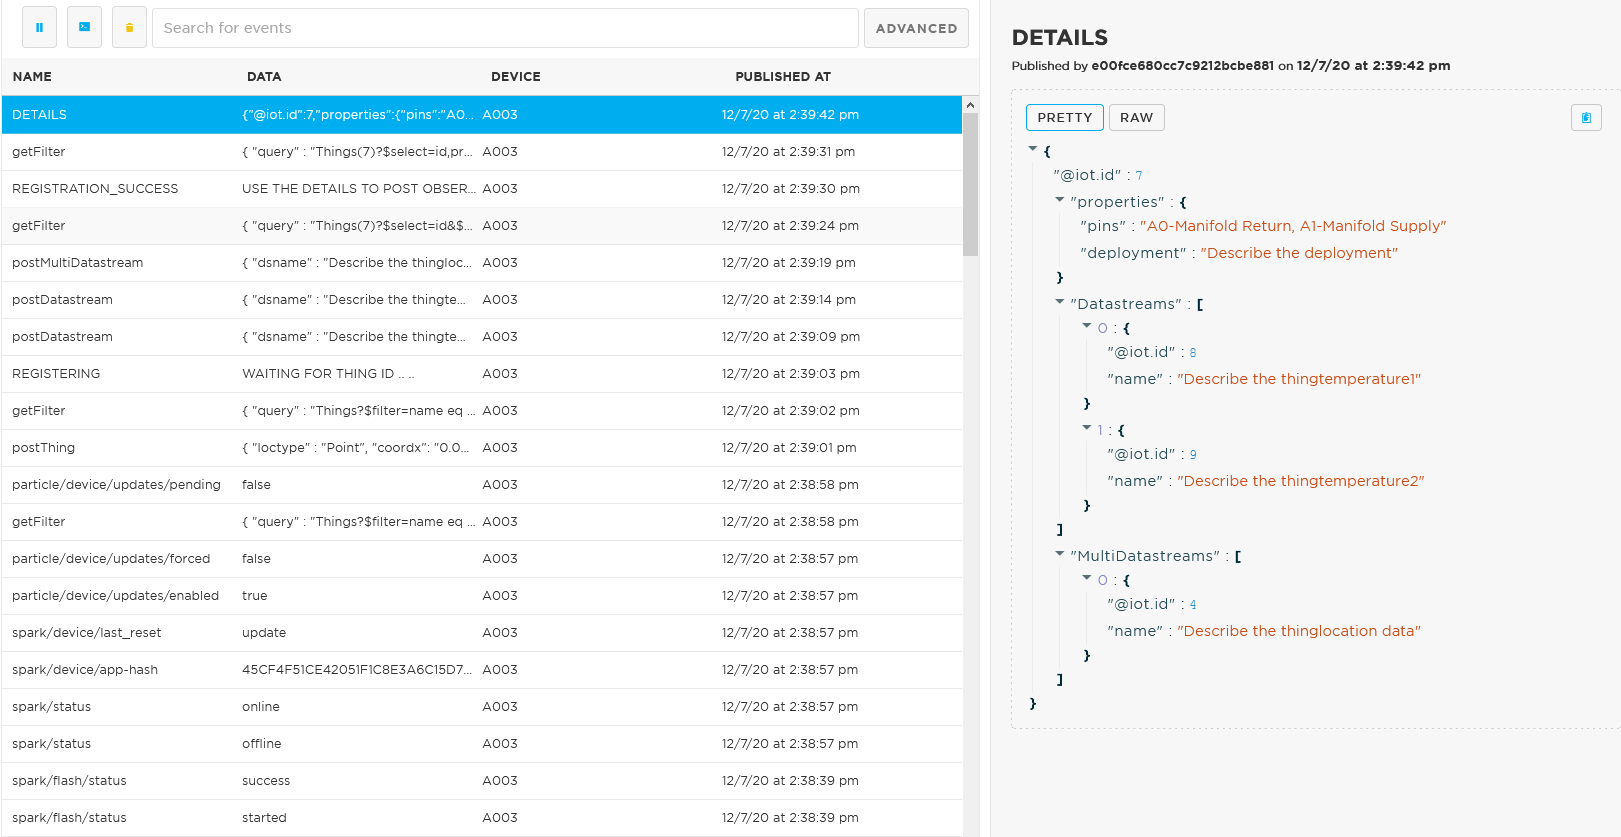
Task: Click the event list scrollbar thumb
Action: click(970, 184)
